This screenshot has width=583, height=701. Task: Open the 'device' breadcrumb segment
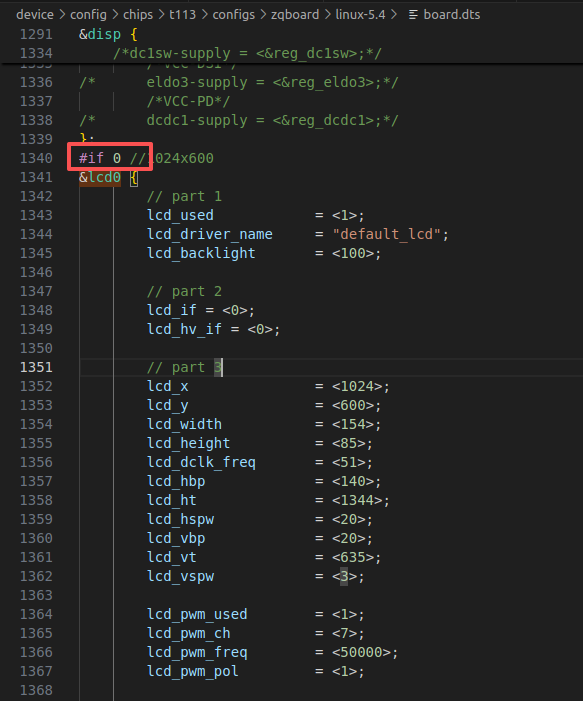click(x=35, y=15)
